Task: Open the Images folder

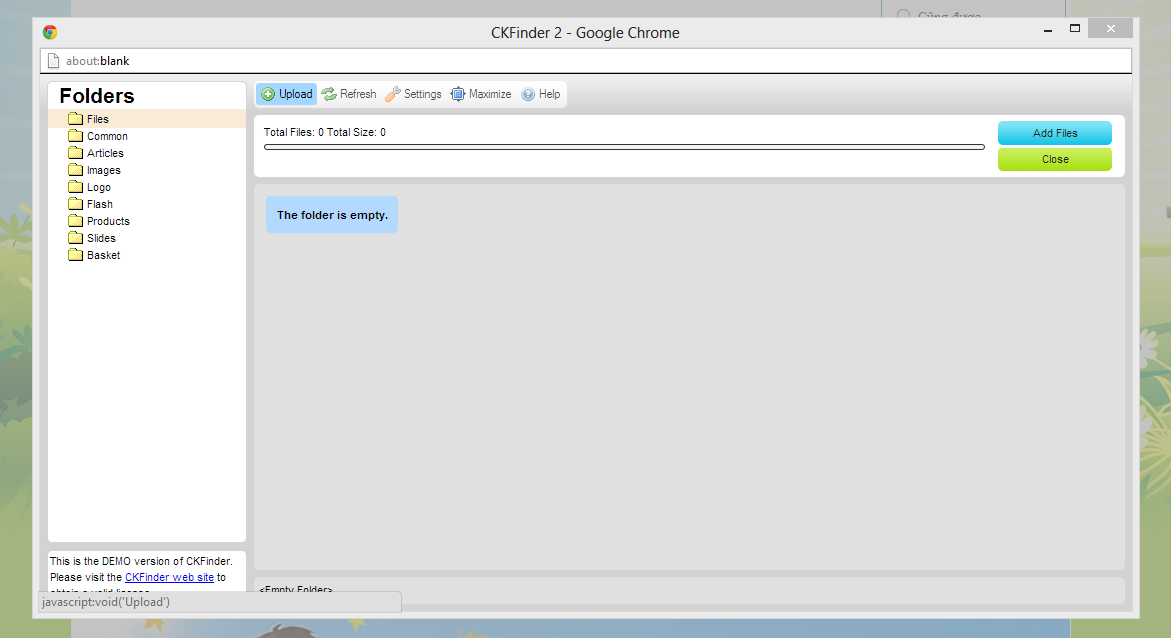Action: tap(104, 170)
